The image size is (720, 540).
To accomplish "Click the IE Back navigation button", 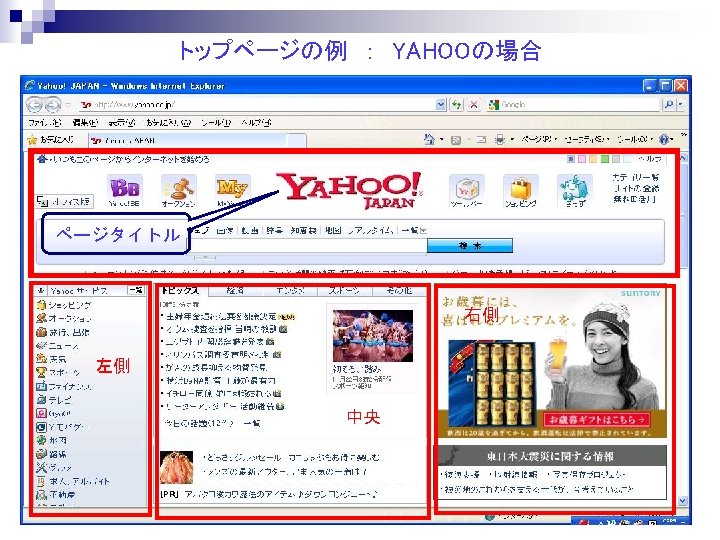I will tap(34, 105).
